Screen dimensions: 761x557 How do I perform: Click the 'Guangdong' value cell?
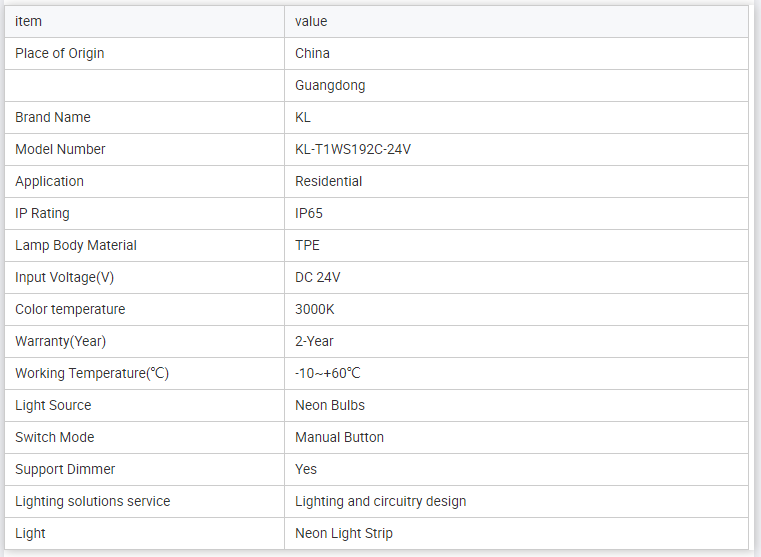330,85
